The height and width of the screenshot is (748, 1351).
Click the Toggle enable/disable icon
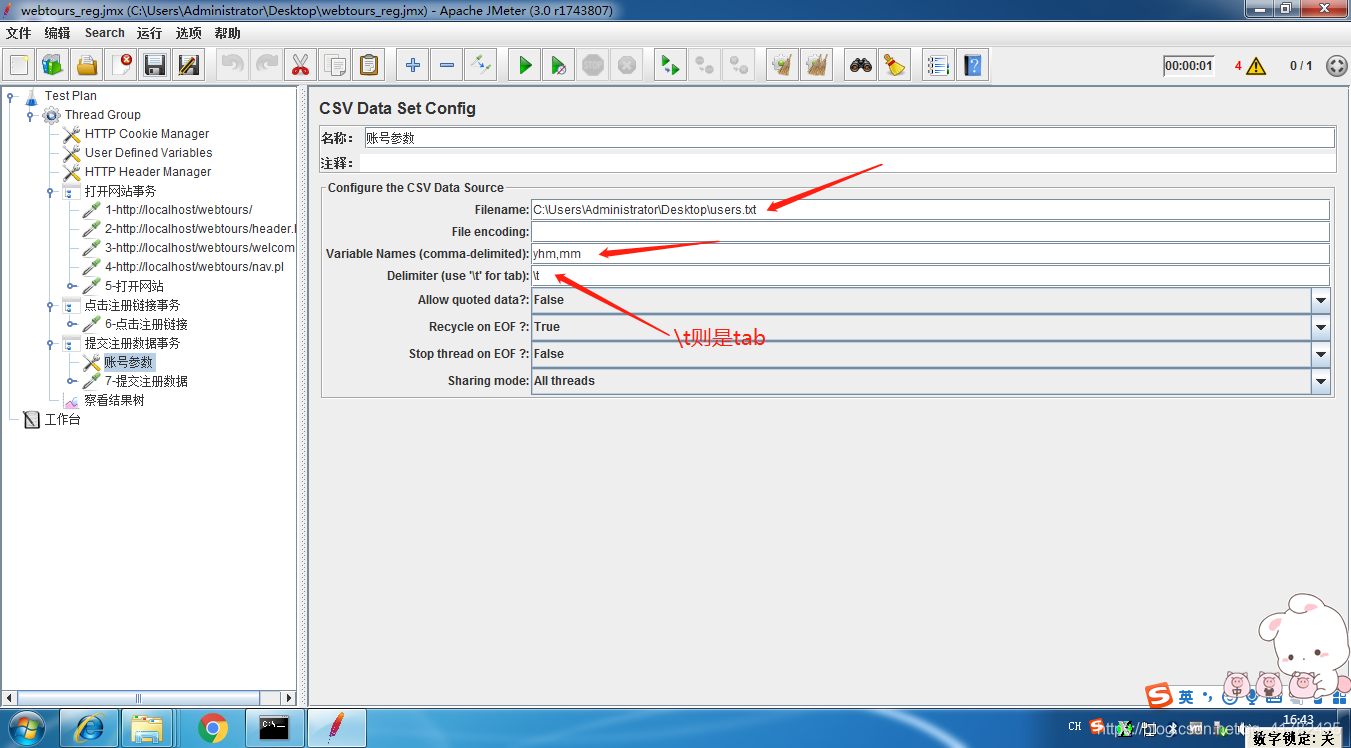pyautogui.click(x=481, y=66)
